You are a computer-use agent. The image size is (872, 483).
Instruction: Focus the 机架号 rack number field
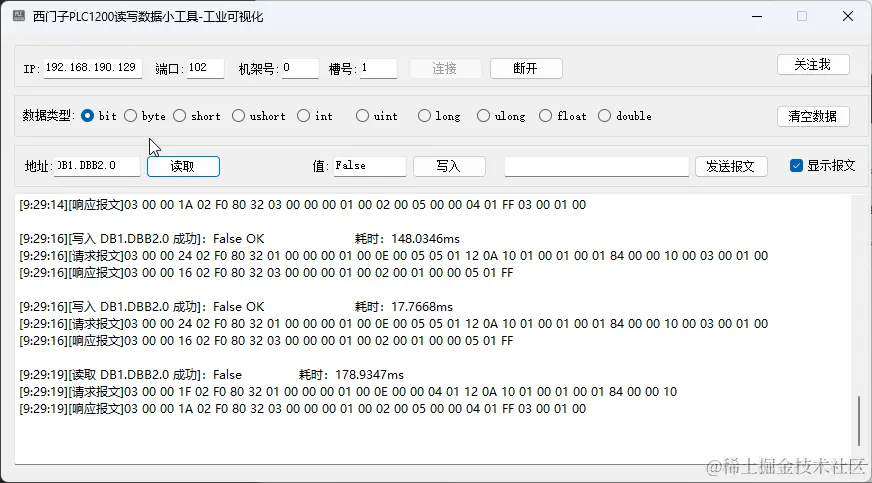[300, 68]
